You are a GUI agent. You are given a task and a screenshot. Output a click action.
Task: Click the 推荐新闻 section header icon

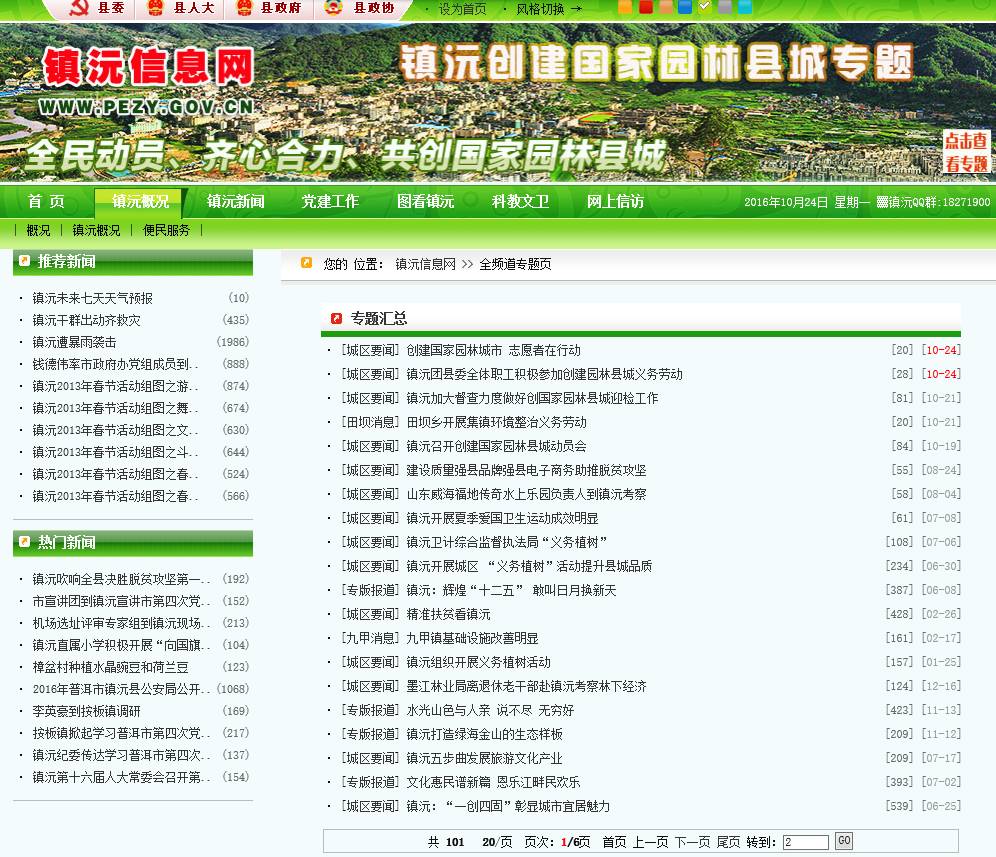pos(25,261)
